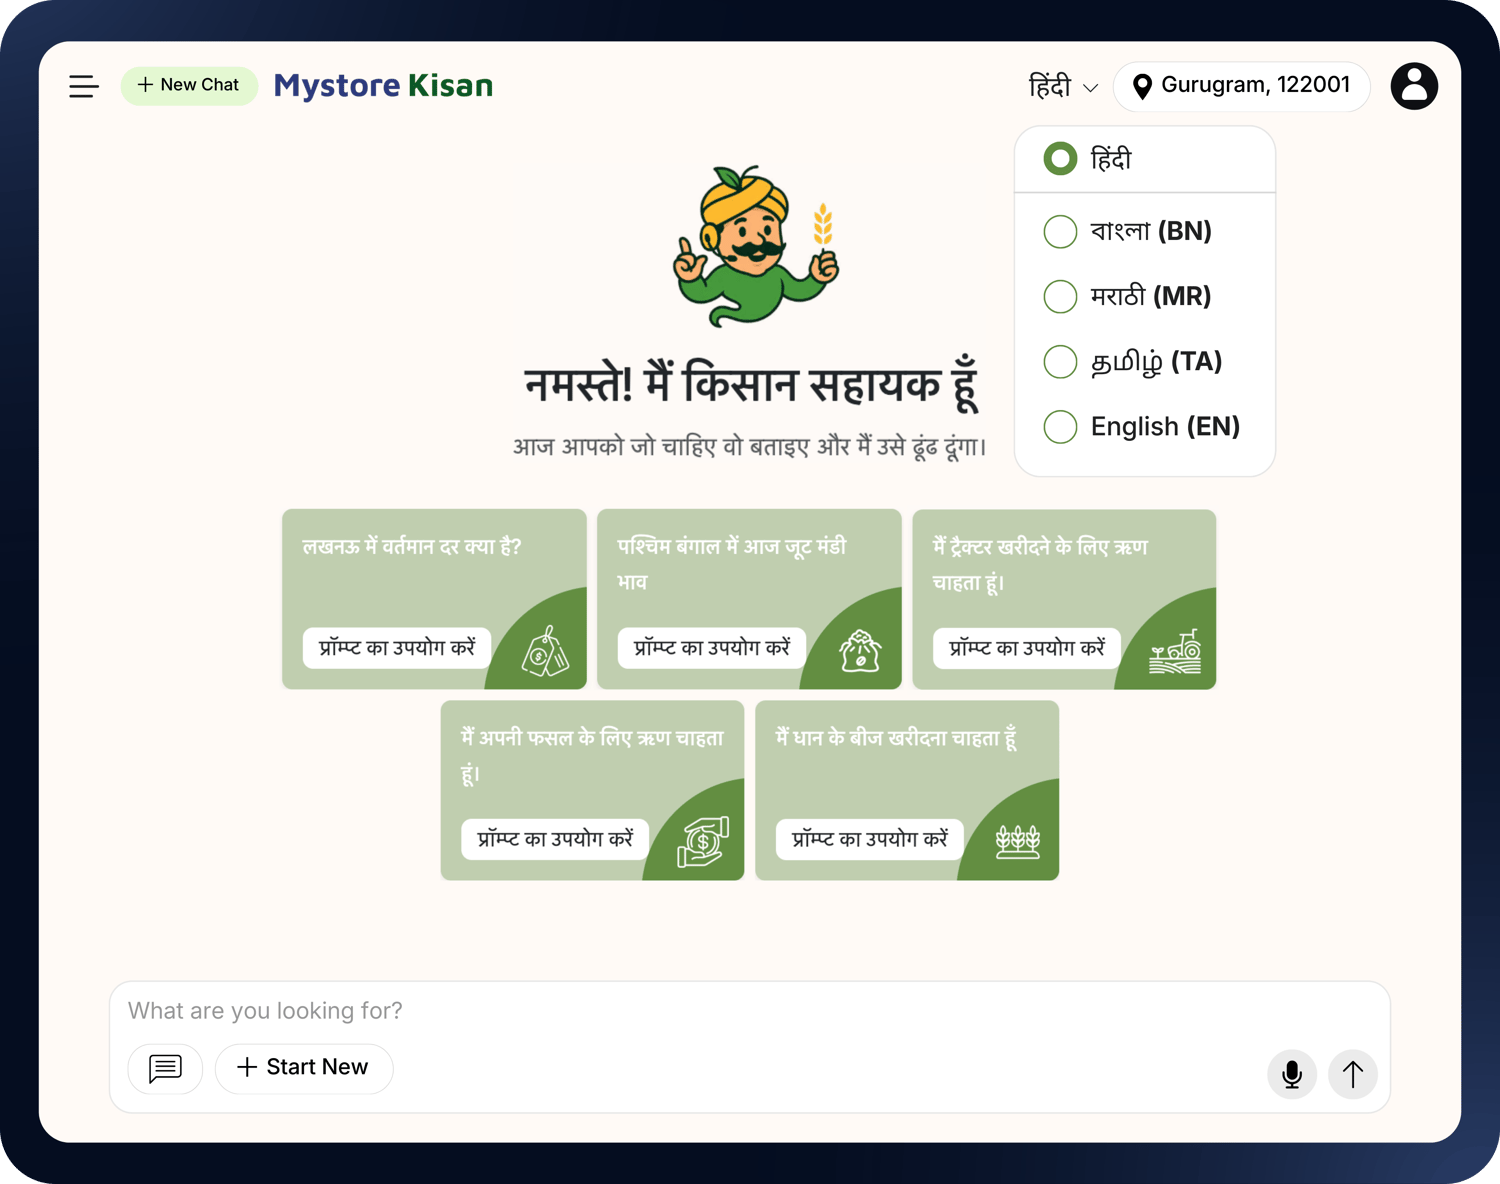
Task: Click the farmer genie mascot image
Action: click(x=755, y=247)
